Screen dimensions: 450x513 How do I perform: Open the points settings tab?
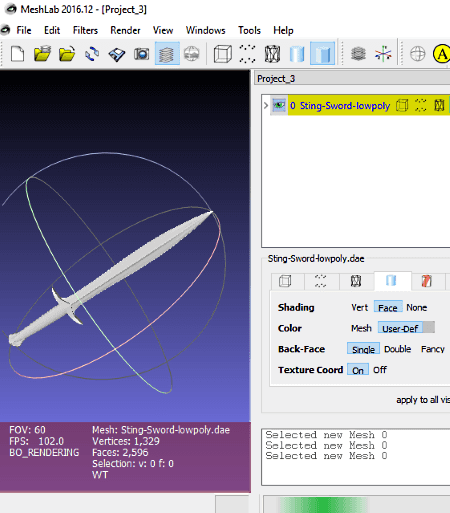click(321, 281)
